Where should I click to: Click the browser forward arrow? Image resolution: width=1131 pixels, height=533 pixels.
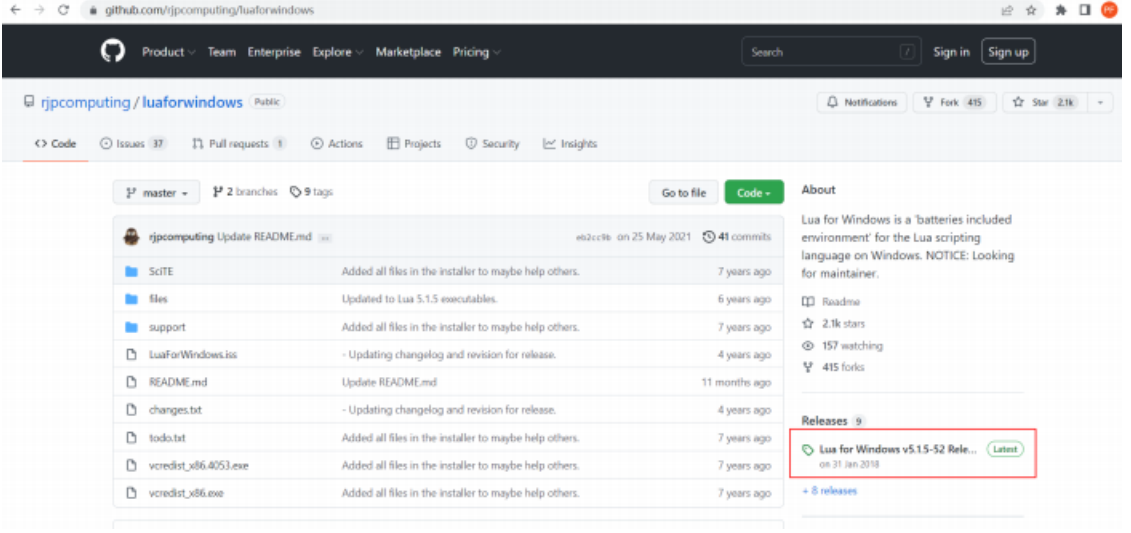[x=39, y=10]
